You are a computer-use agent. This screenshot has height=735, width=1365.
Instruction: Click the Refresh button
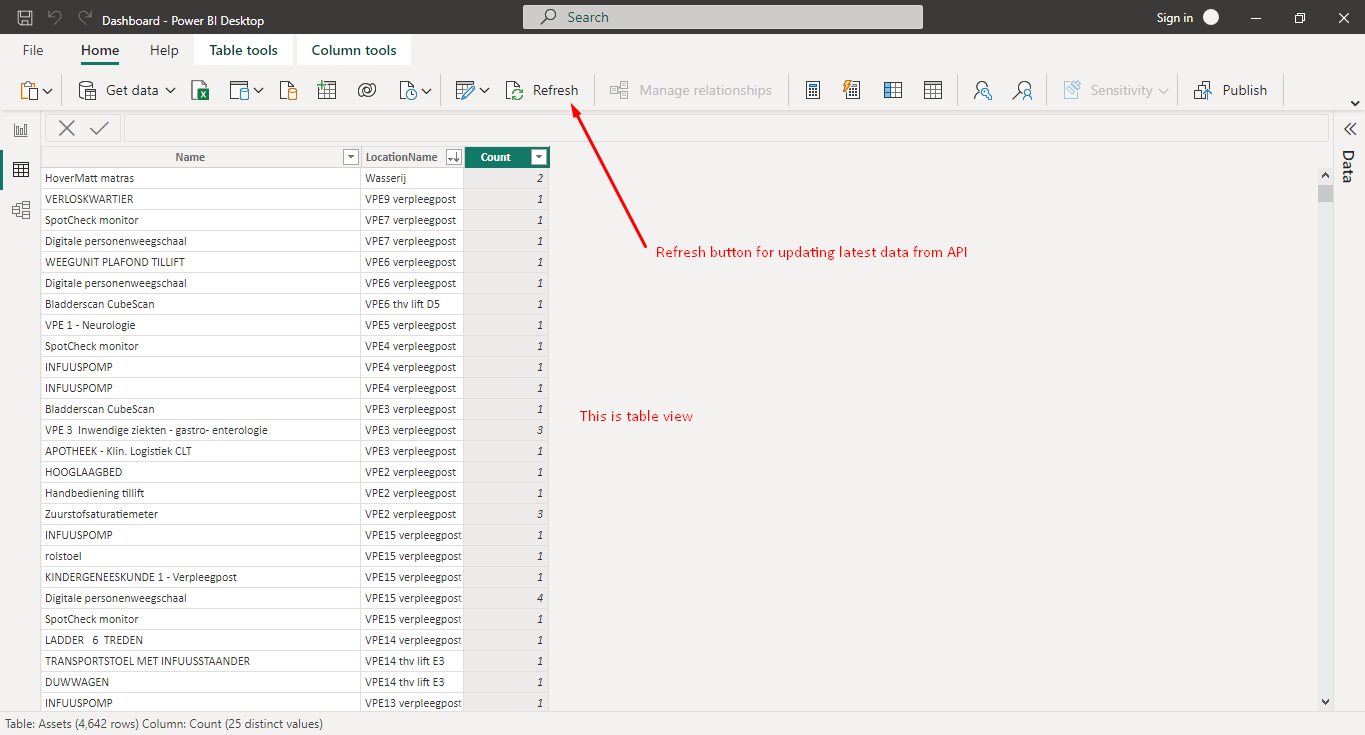543,91
